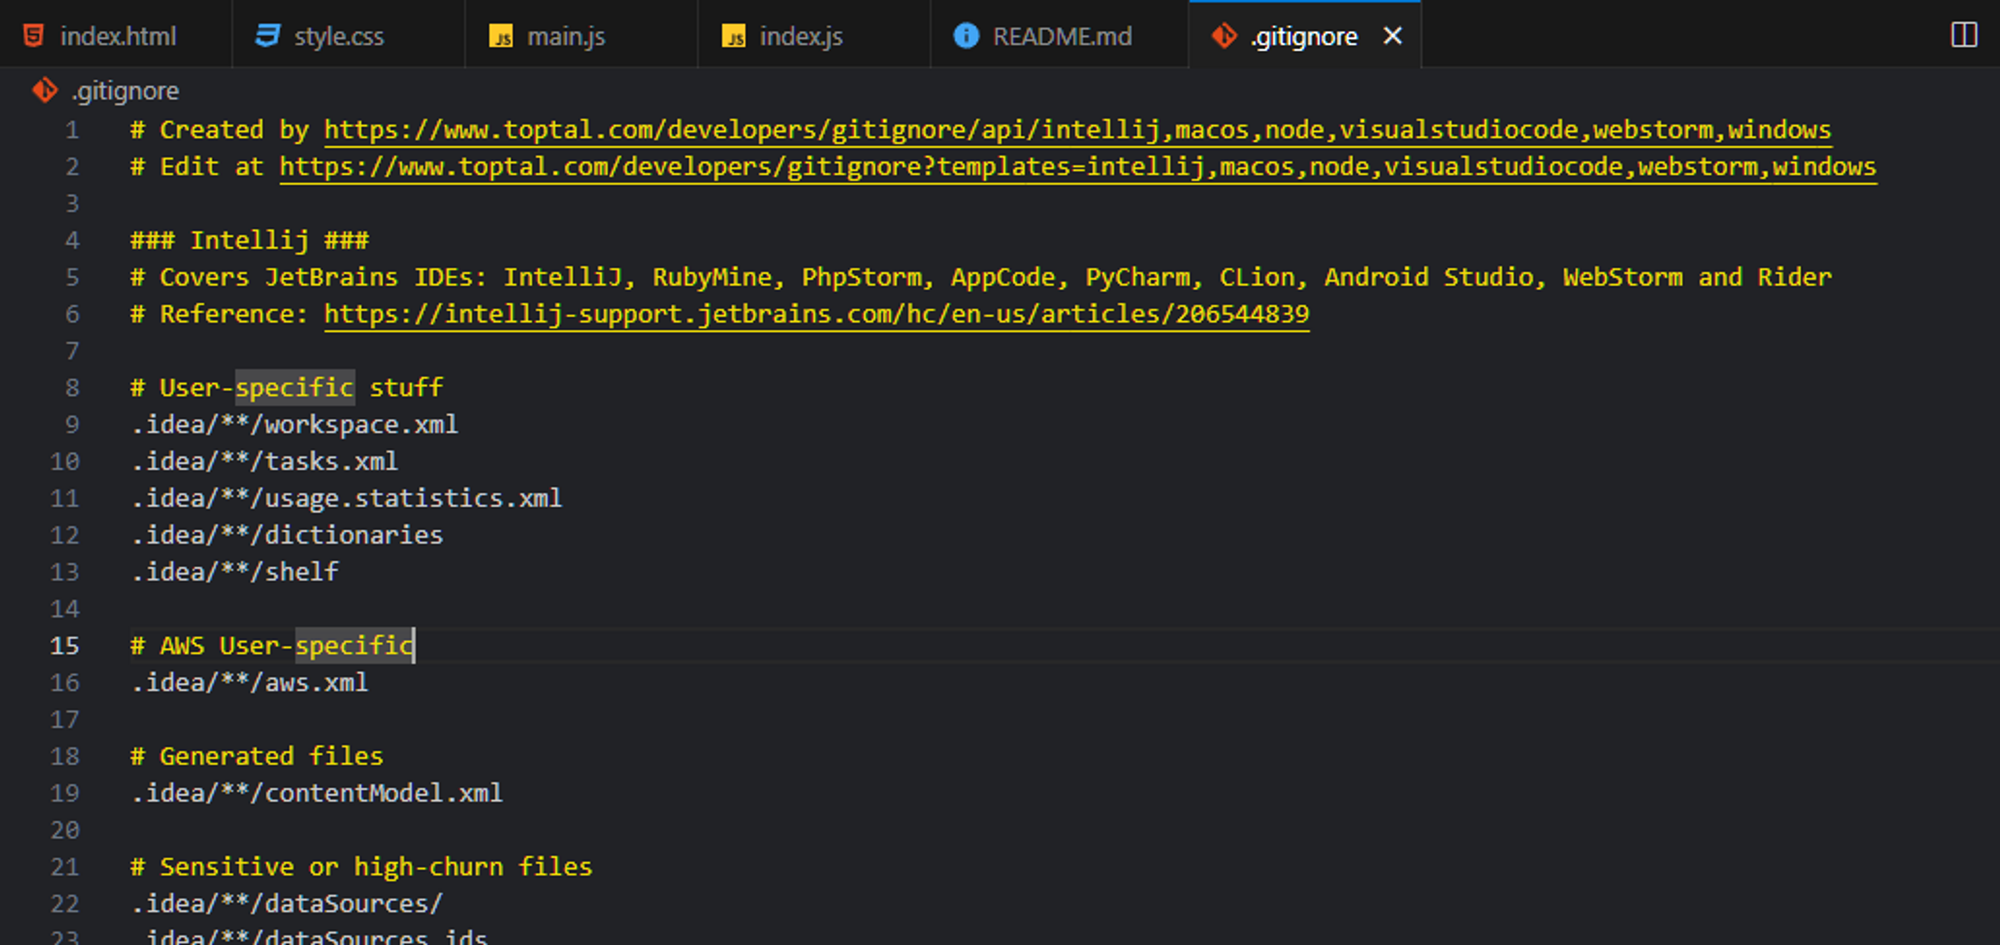
Task: Open the toptal gitignore API link on line 1
Action: [1077, 130]
